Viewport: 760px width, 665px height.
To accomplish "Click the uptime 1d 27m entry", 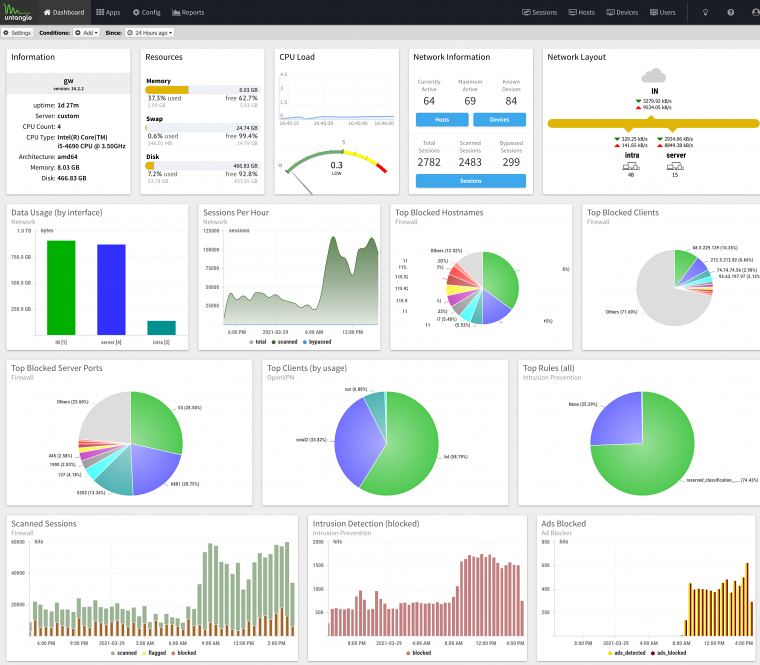I will pos(56,105).
